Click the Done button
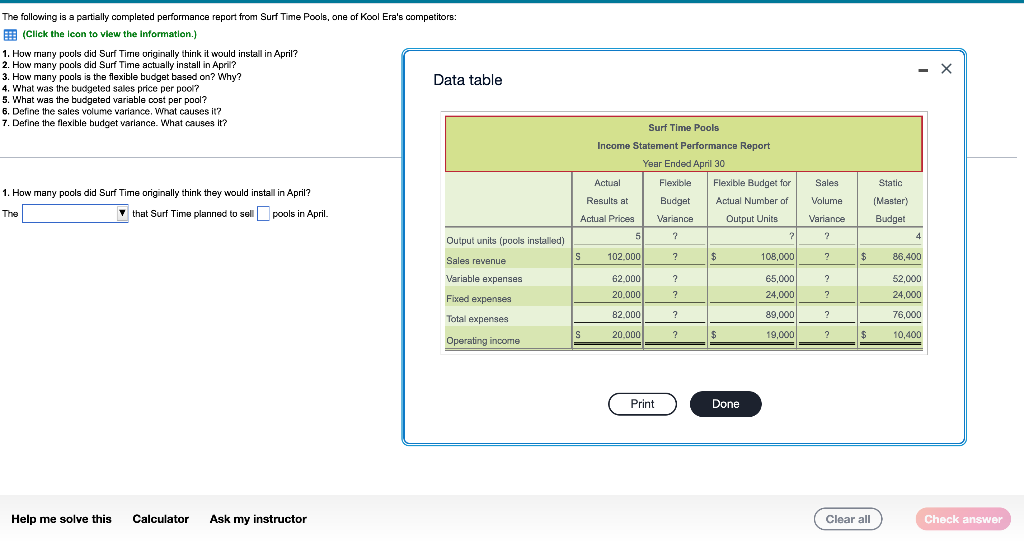 [726, 404]
